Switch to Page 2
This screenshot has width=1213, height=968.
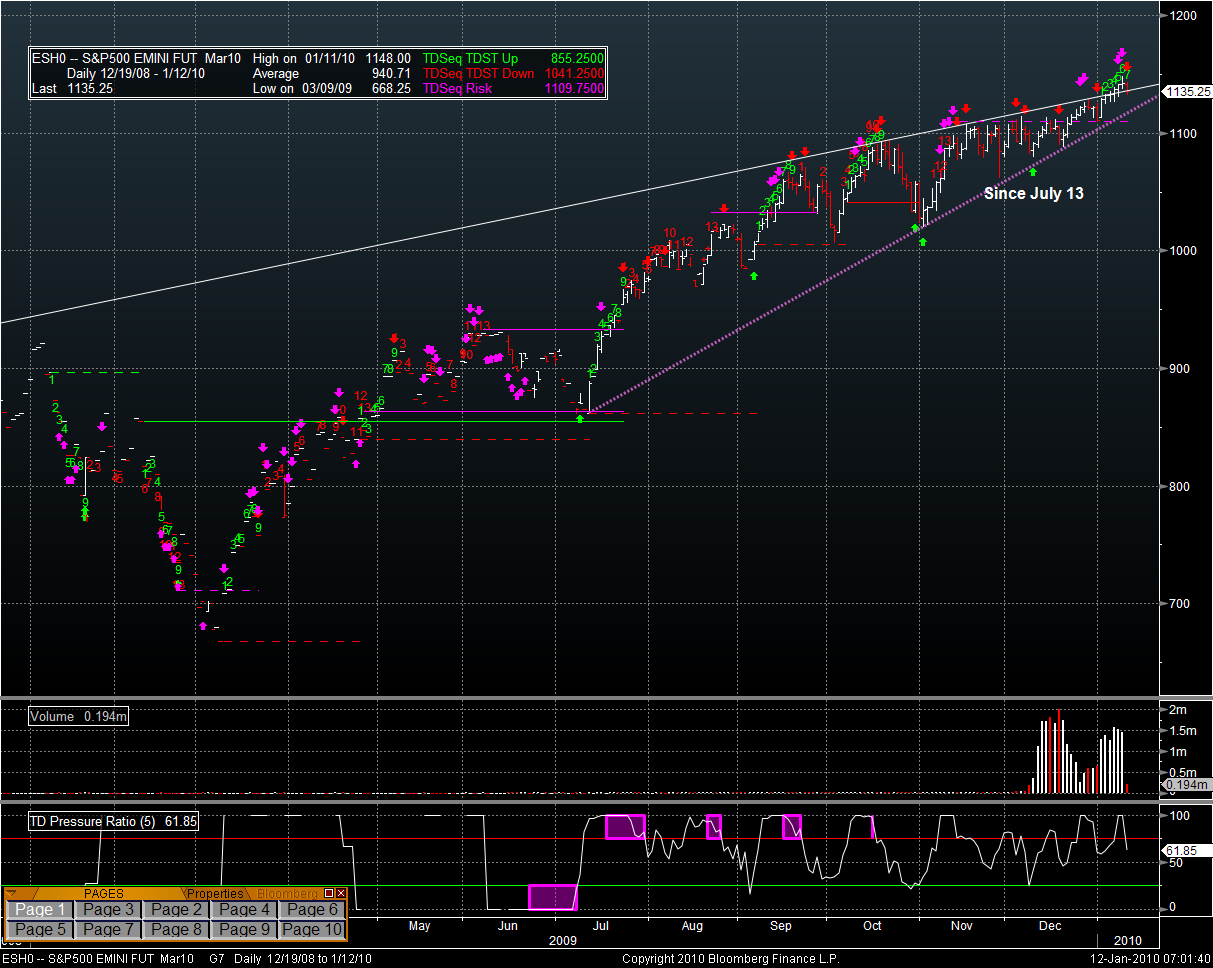pos(176,909)
